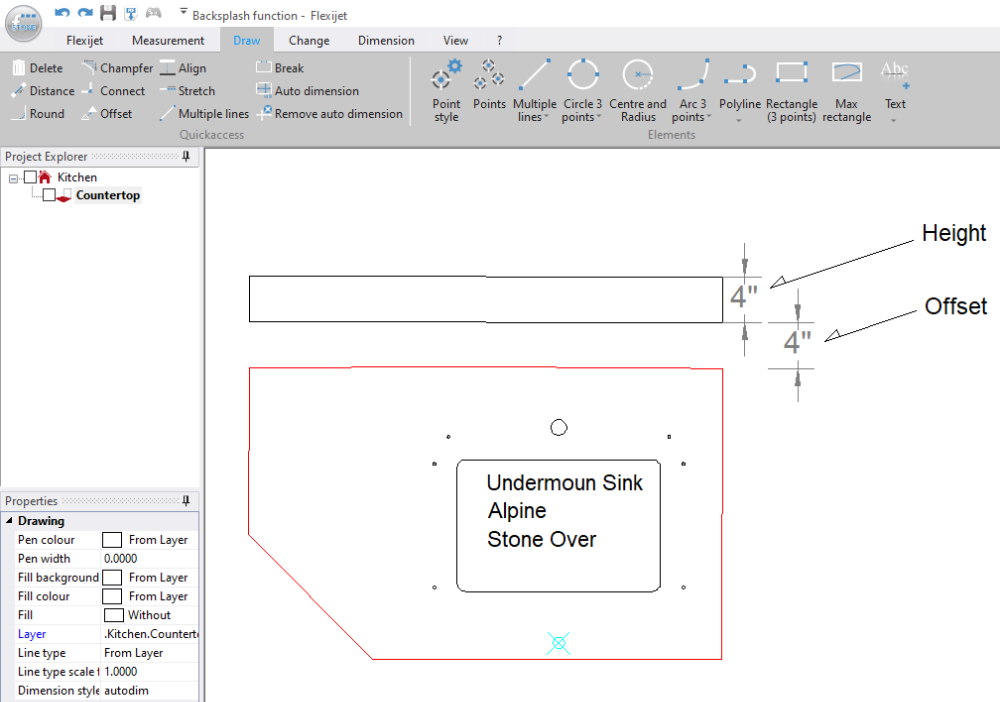Pick the Max rectangle tool

click(x=846, y=90)
